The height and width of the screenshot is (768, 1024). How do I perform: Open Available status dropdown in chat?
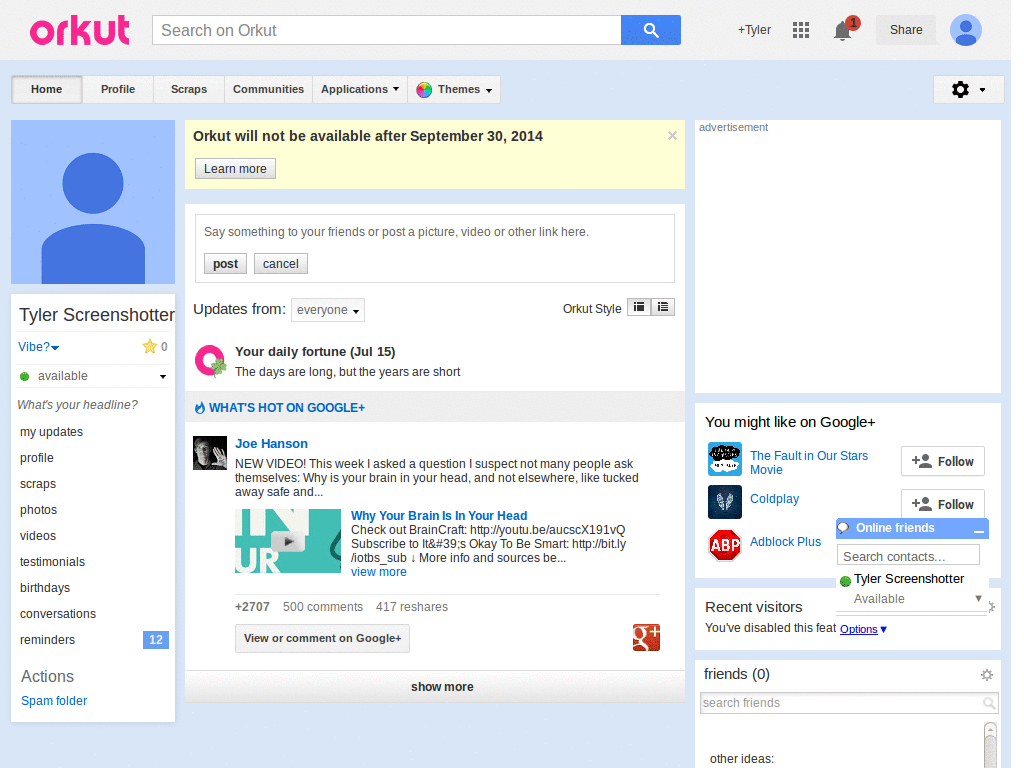tap(978, 598)
